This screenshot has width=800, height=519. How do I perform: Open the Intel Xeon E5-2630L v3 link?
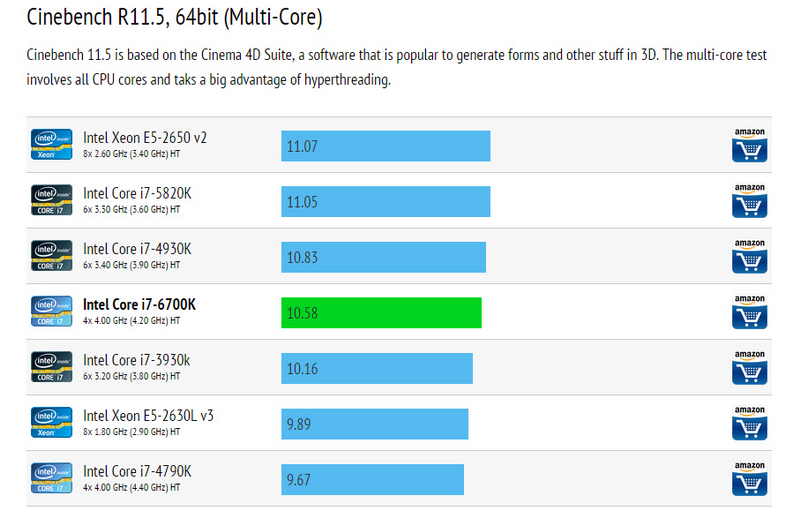148,415
